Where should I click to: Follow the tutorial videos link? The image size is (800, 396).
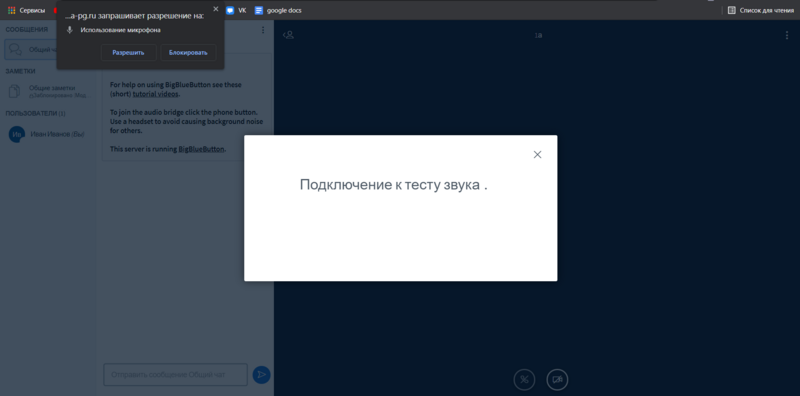point(156,94)
